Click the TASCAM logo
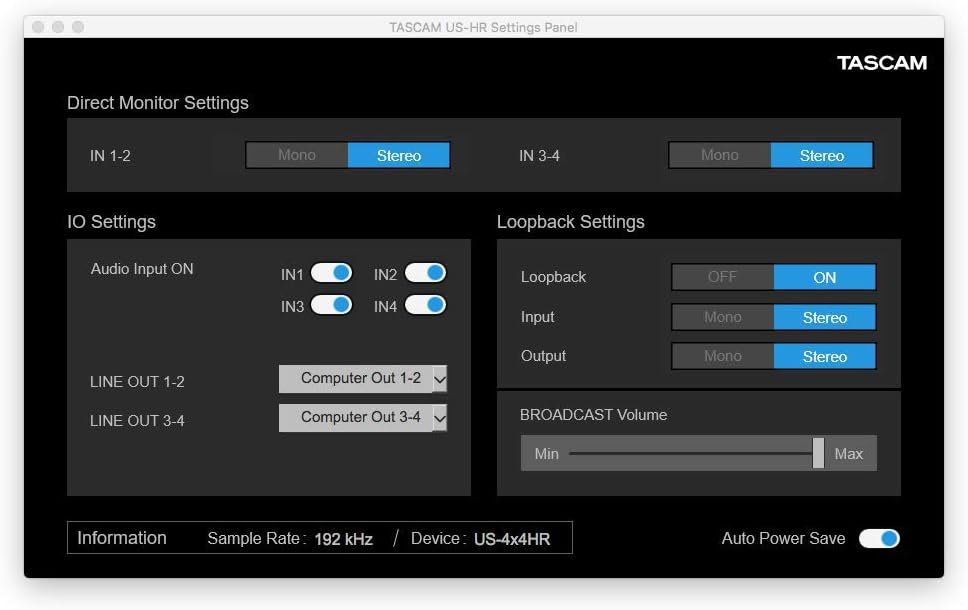 [881, 63]
